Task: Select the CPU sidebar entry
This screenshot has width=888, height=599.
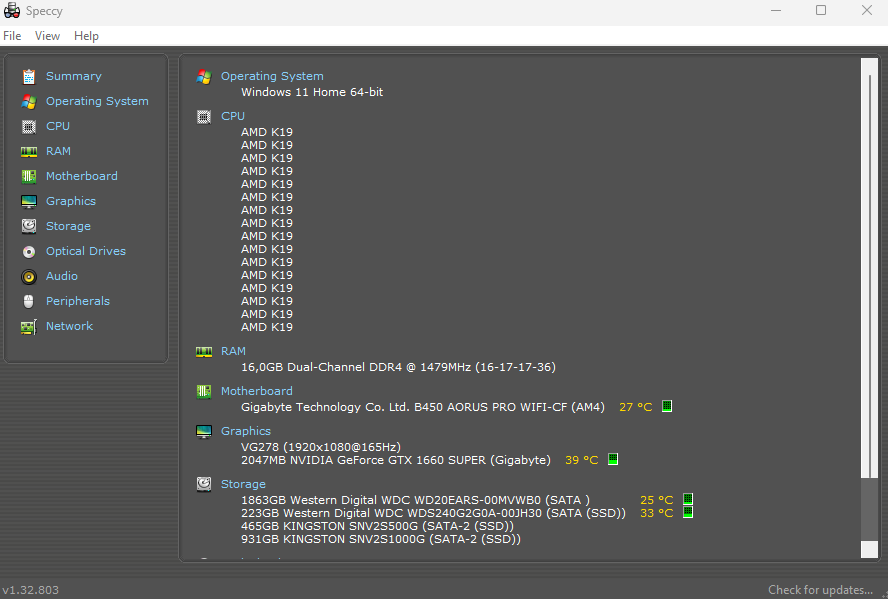Action: pyautogui.click(x=58, y=126)
